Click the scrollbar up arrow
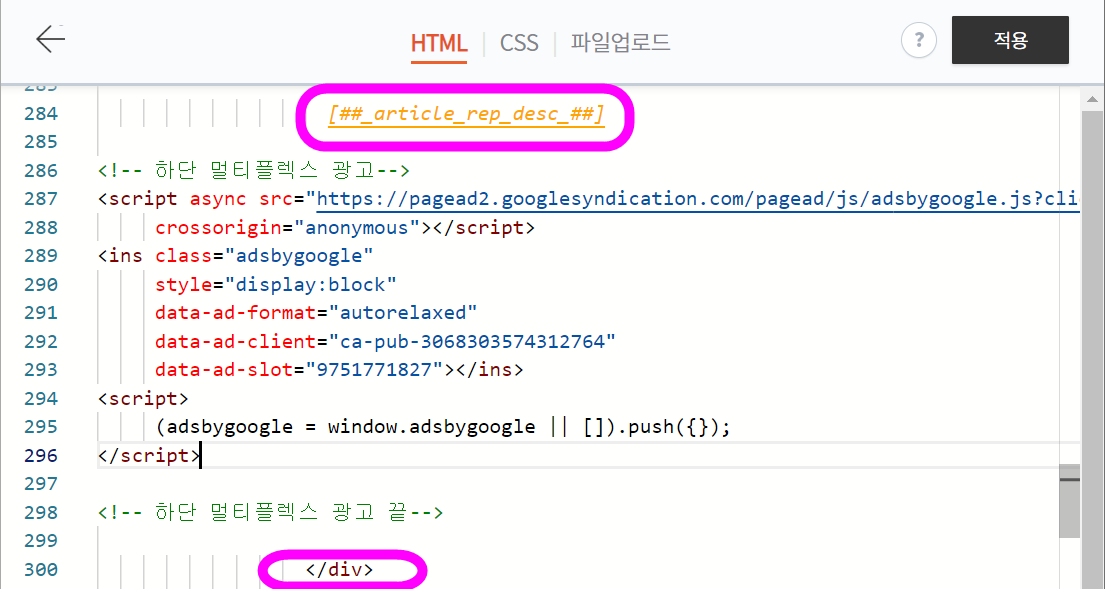The image size is (1105, 589). coord(1092,101)
